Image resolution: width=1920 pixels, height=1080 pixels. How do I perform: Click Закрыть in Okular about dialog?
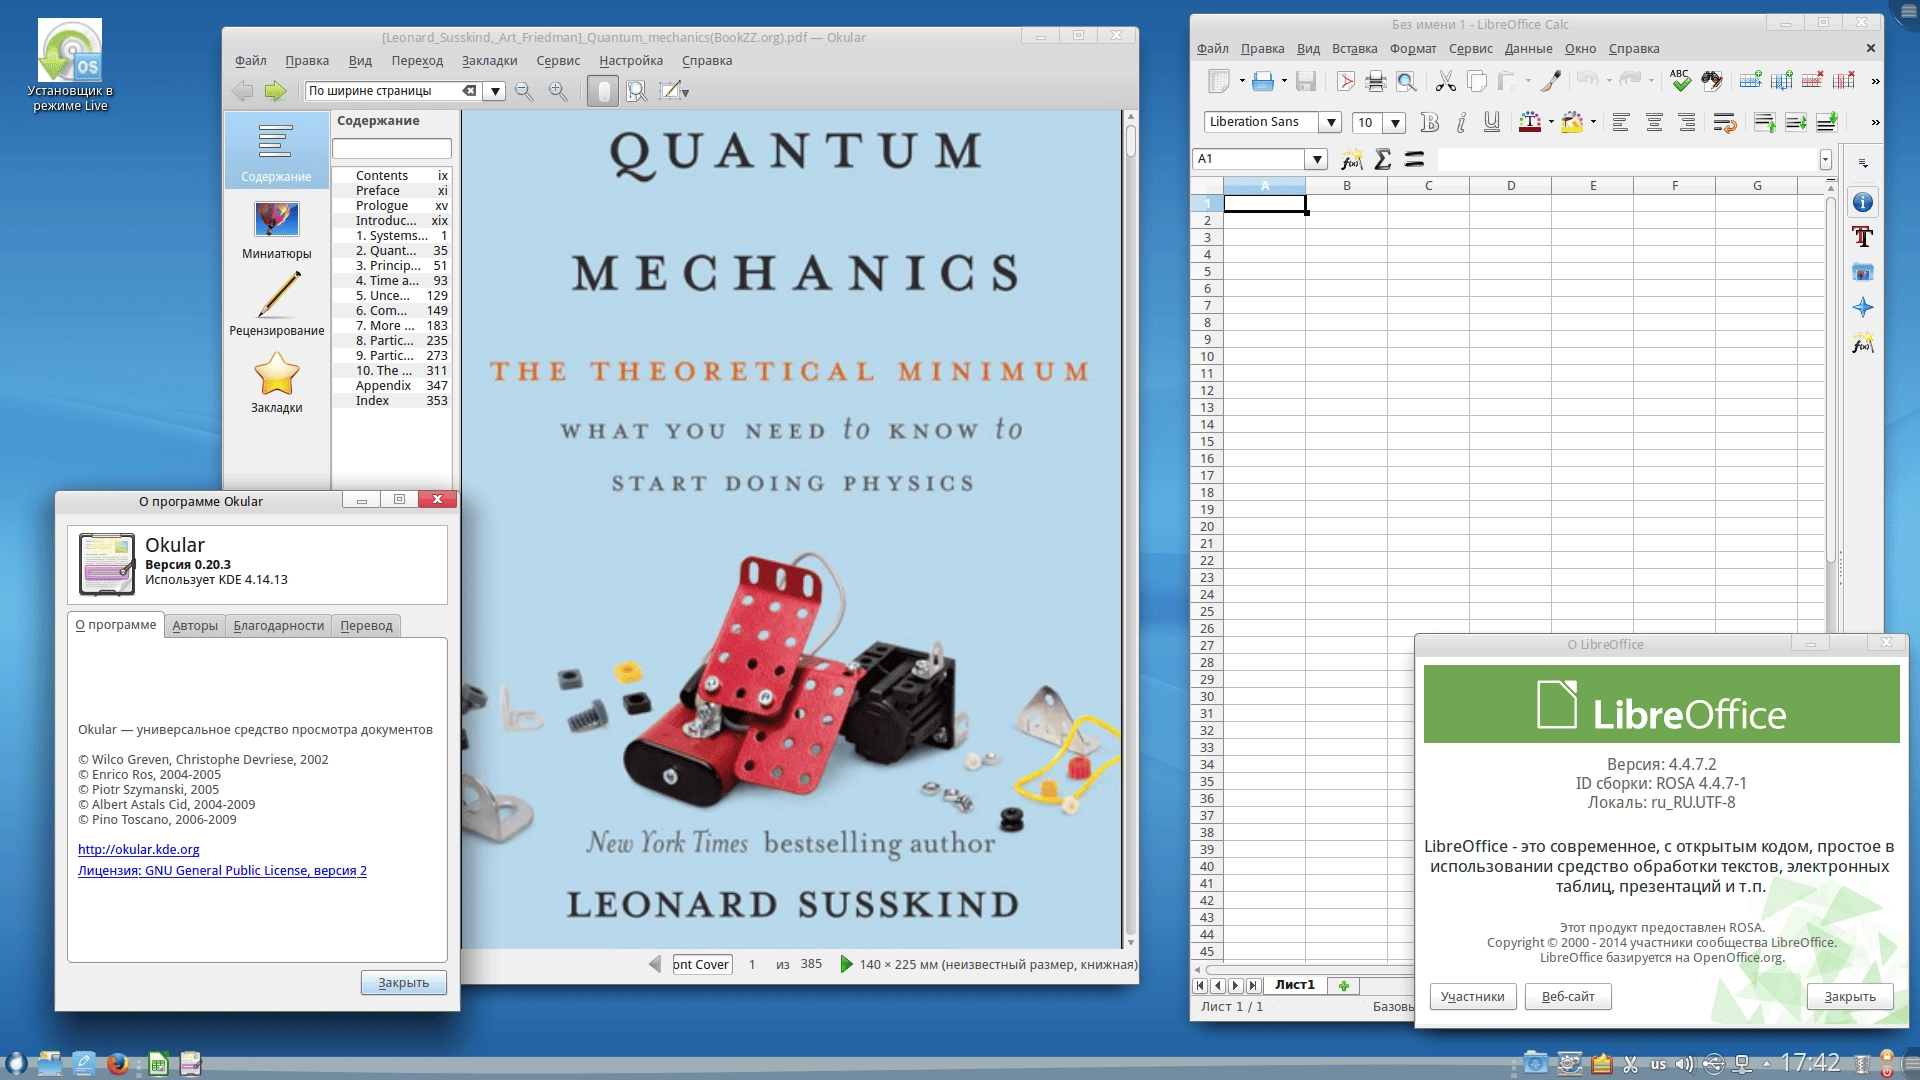(403, 983)
